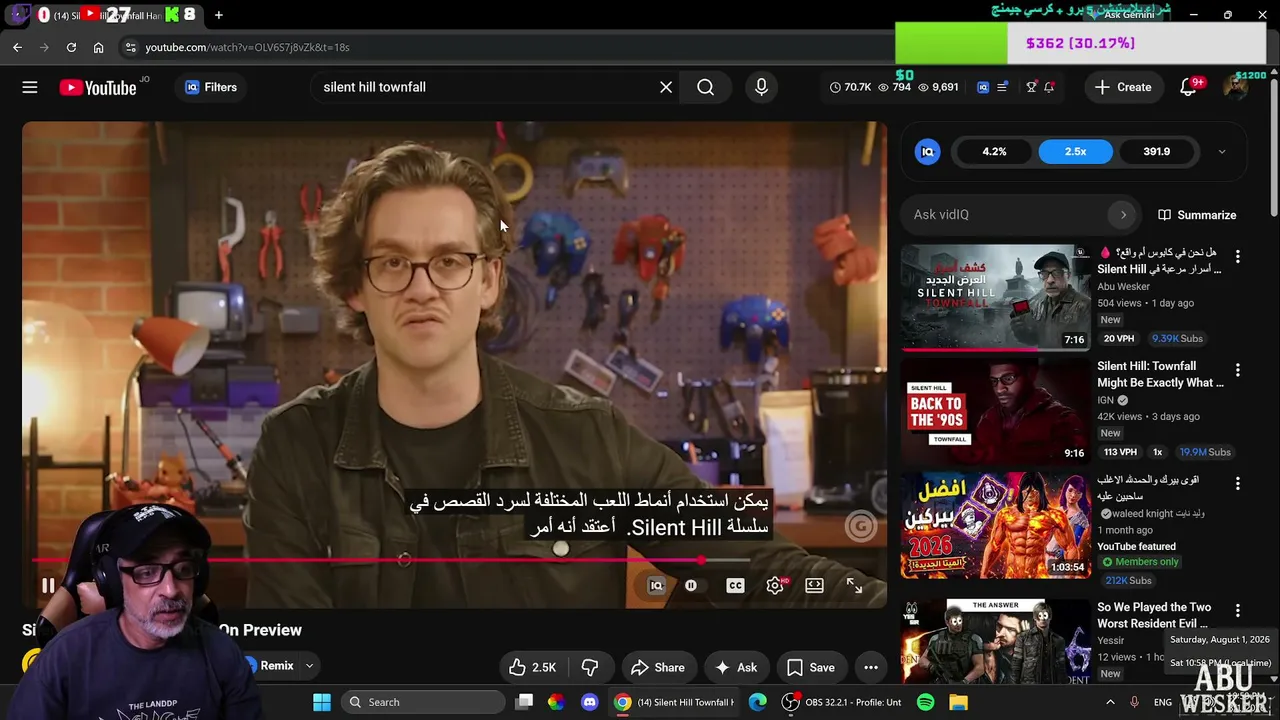Clear the search box text
This screenshot has width=1280, height=720.
[666, 87]
